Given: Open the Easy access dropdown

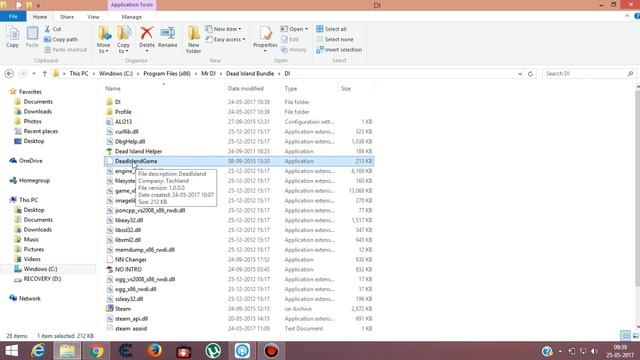Looking at the screenshot, I should click(226, 40).
